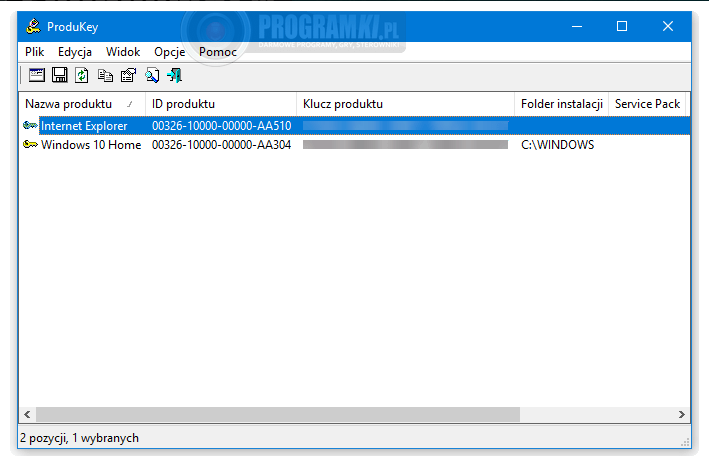
Task: Click the key icon beside Internet Explorer
Action: 30,125
